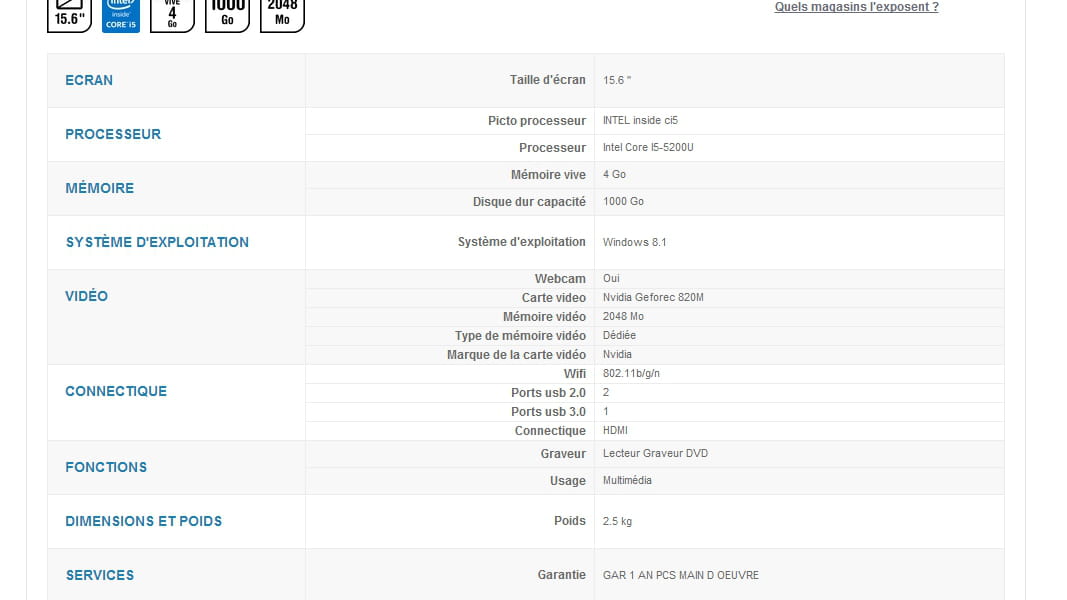Image resolution: width=1067 pixels, height=600 pixels.
Task: Click the 'Nvidia' brand value
Action: click(x=617, y=354)
